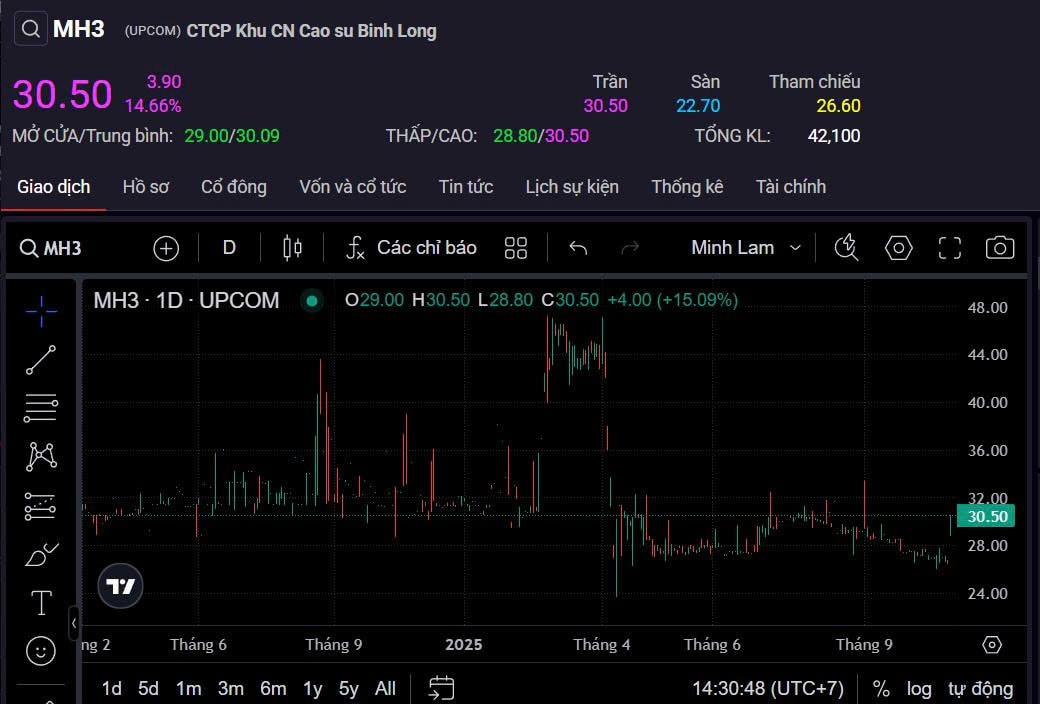
Task: Open chart settings hexagon icon
Action: point(899,248)
